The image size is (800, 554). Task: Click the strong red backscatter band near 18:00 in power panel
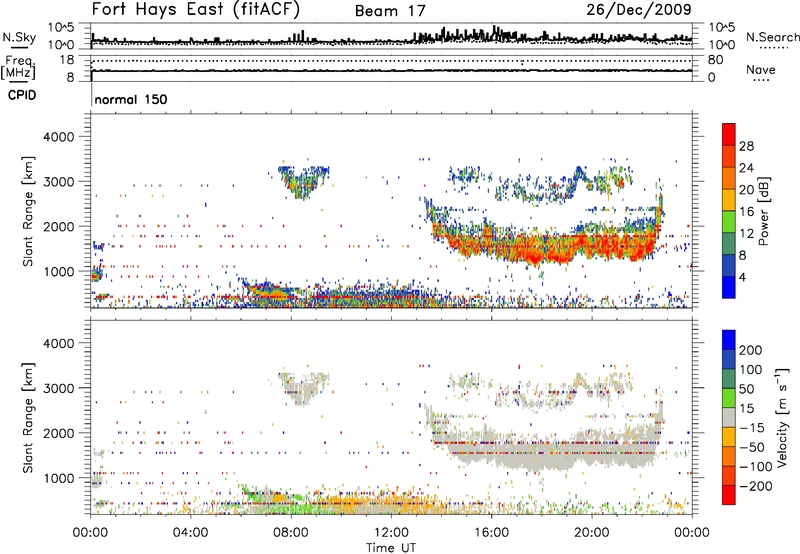[x=541, y=247]
